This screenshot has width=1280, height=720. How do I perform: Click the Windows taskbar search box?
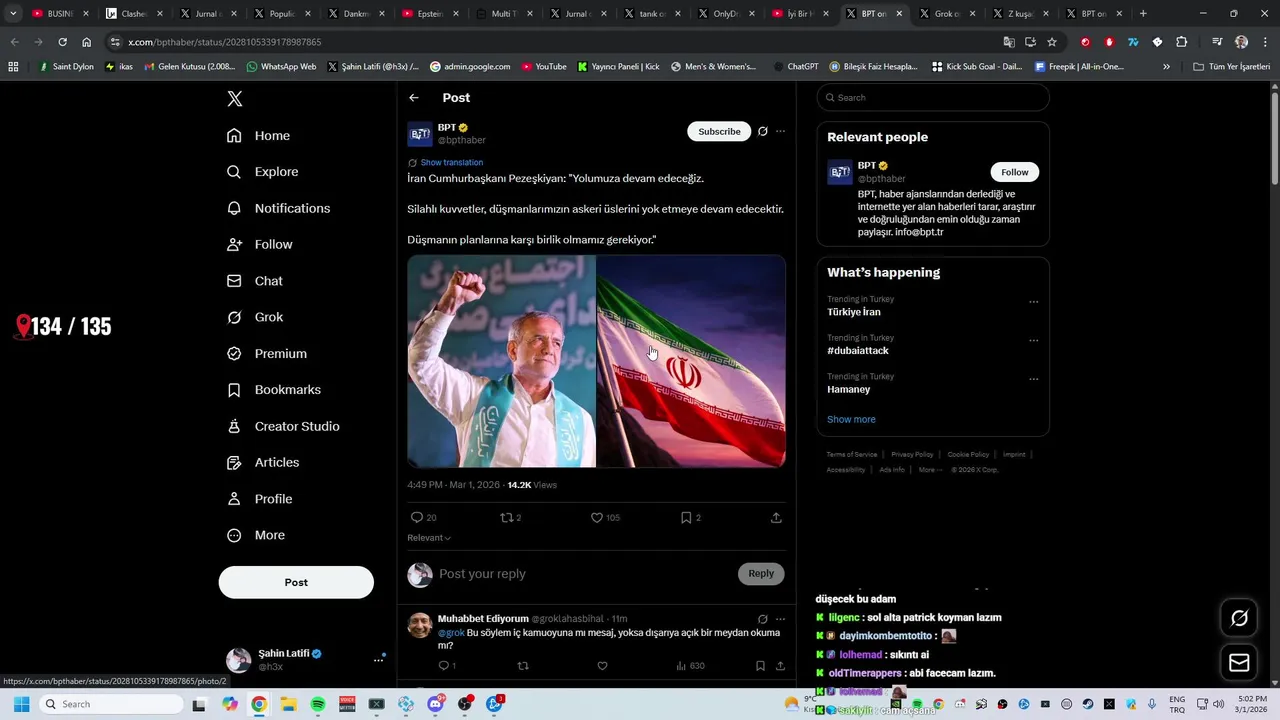110,704
